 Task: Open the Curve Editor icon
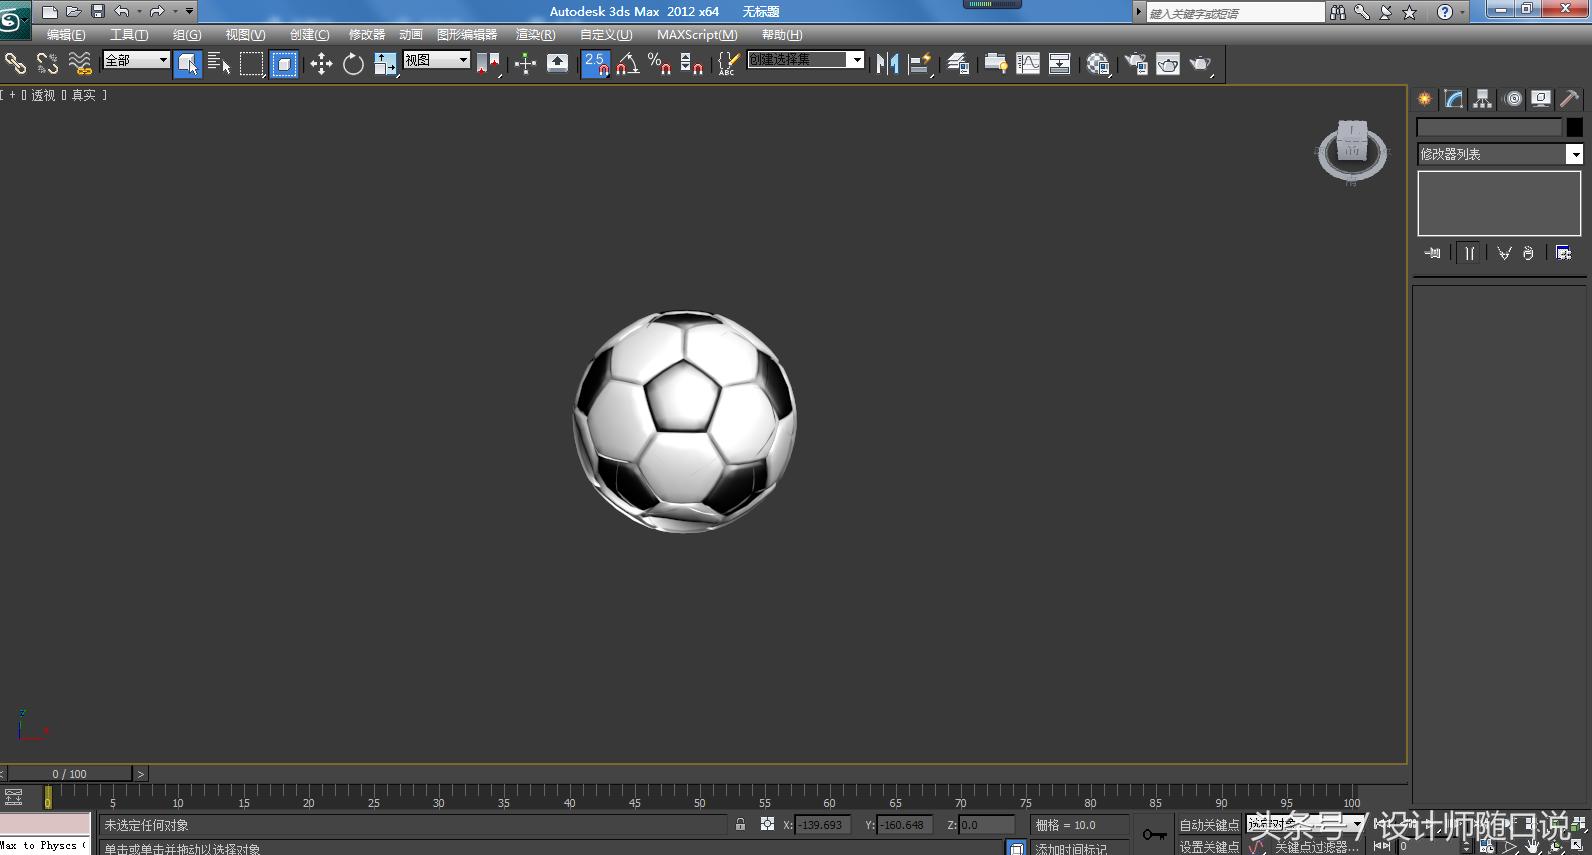1028,64
